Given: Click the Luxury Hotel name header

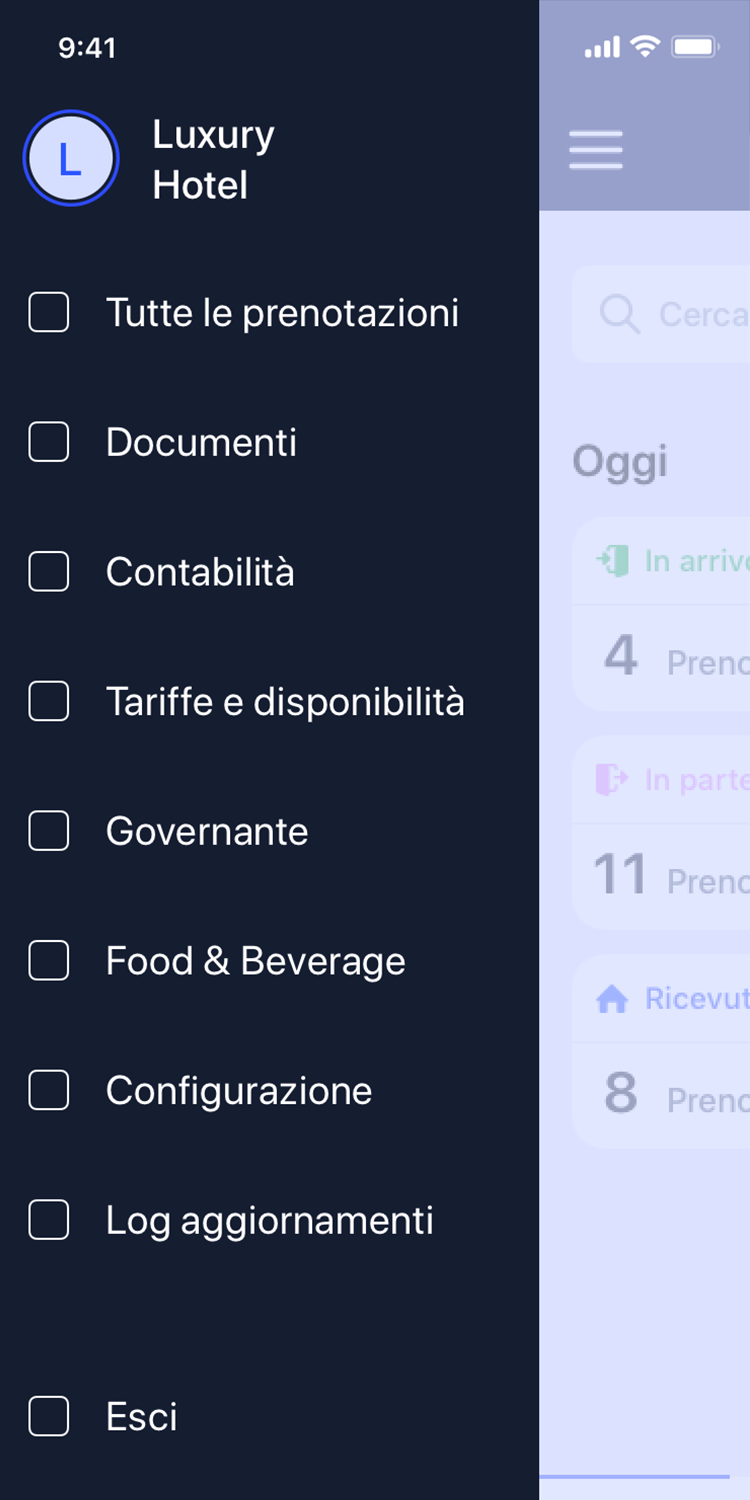Looking at the screenshot, I should click(213, 160).
